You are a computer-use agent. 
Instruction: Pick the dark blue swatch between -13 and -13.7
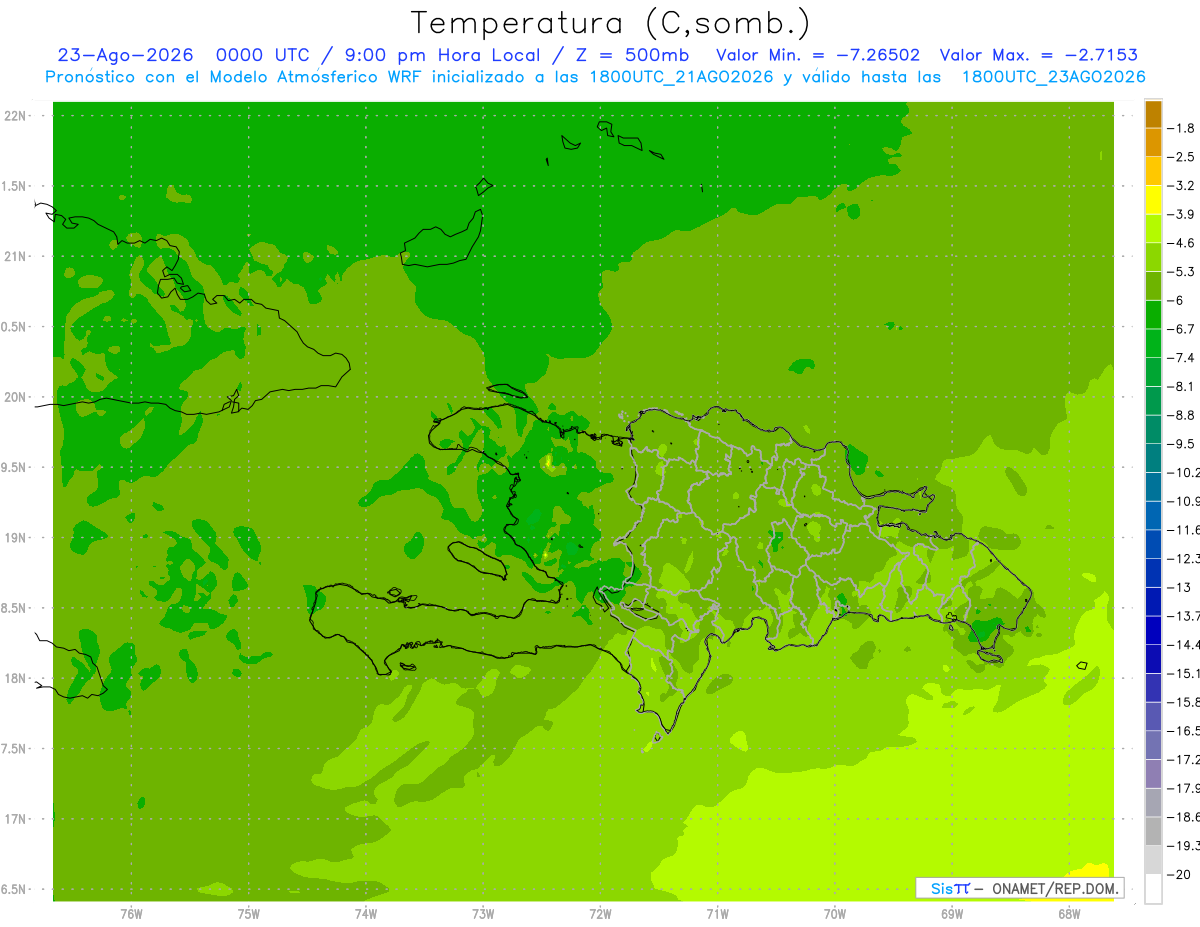pyautogui.click(x=1154, y=602)
